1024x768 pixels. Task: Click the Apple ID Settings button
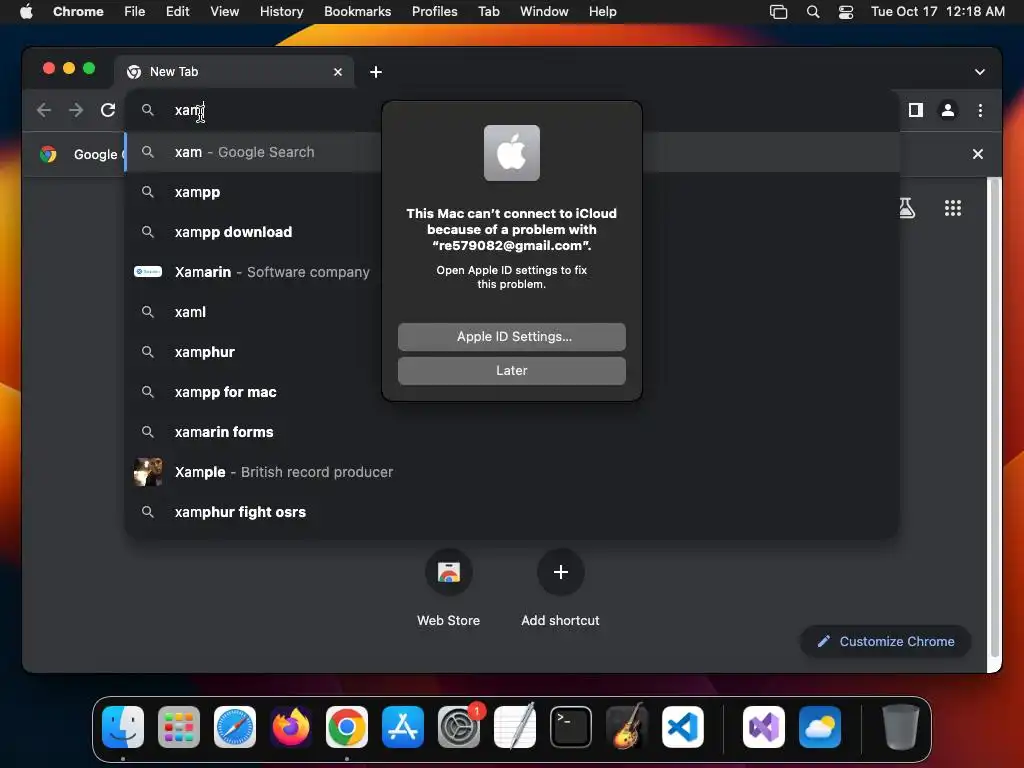[x=511, y=336]
